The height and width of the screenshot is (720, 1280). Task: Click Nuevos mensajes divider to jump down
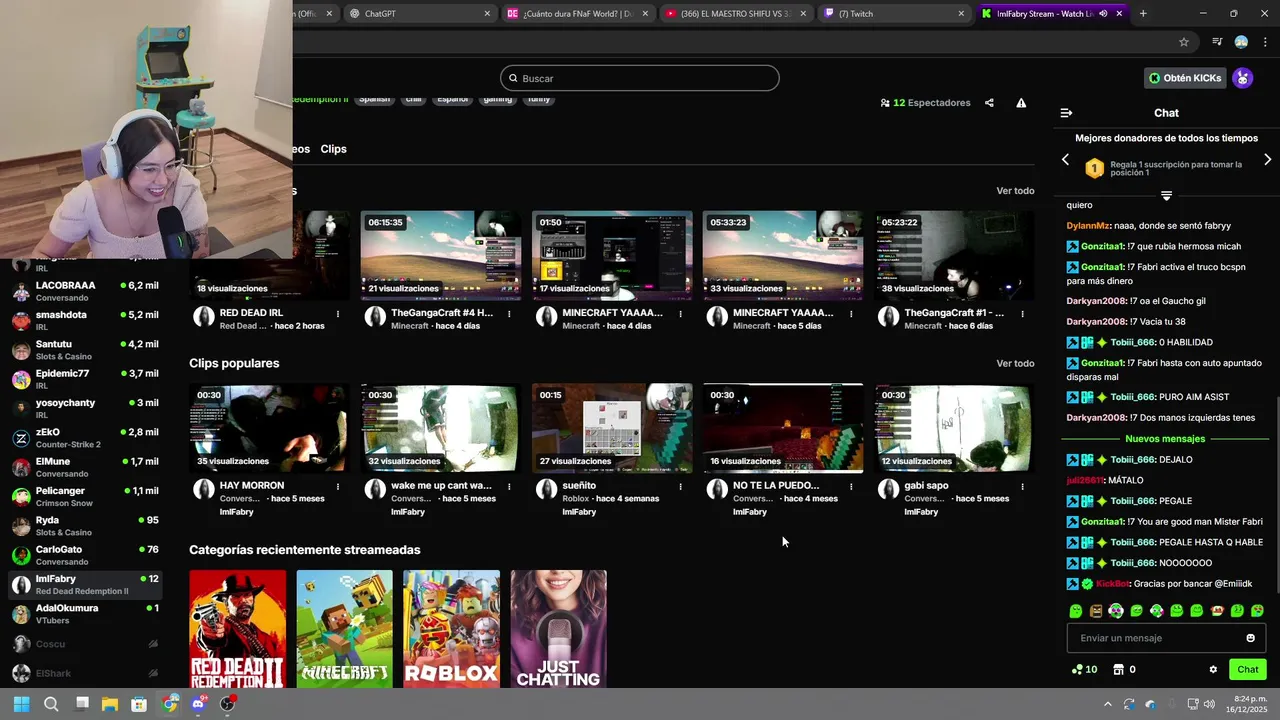click(x=1165, y=439)
